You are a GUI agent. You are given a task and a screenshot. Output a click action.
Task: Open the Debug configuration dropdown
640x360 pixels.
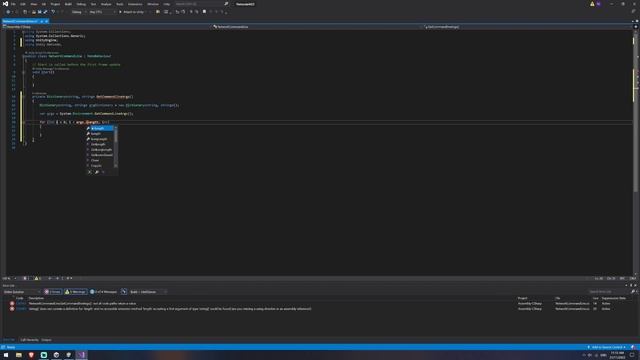pyautogui.click(x=78, y=12)
